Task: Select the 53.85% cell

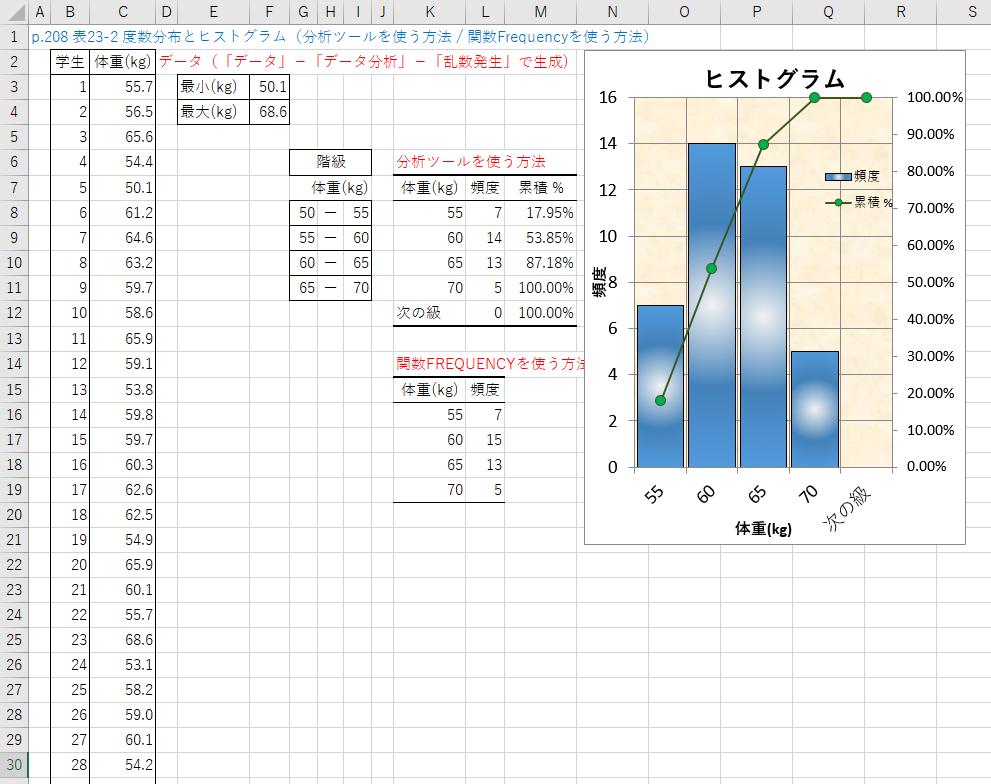Action: pyautogui.click(x=541, y=238)
